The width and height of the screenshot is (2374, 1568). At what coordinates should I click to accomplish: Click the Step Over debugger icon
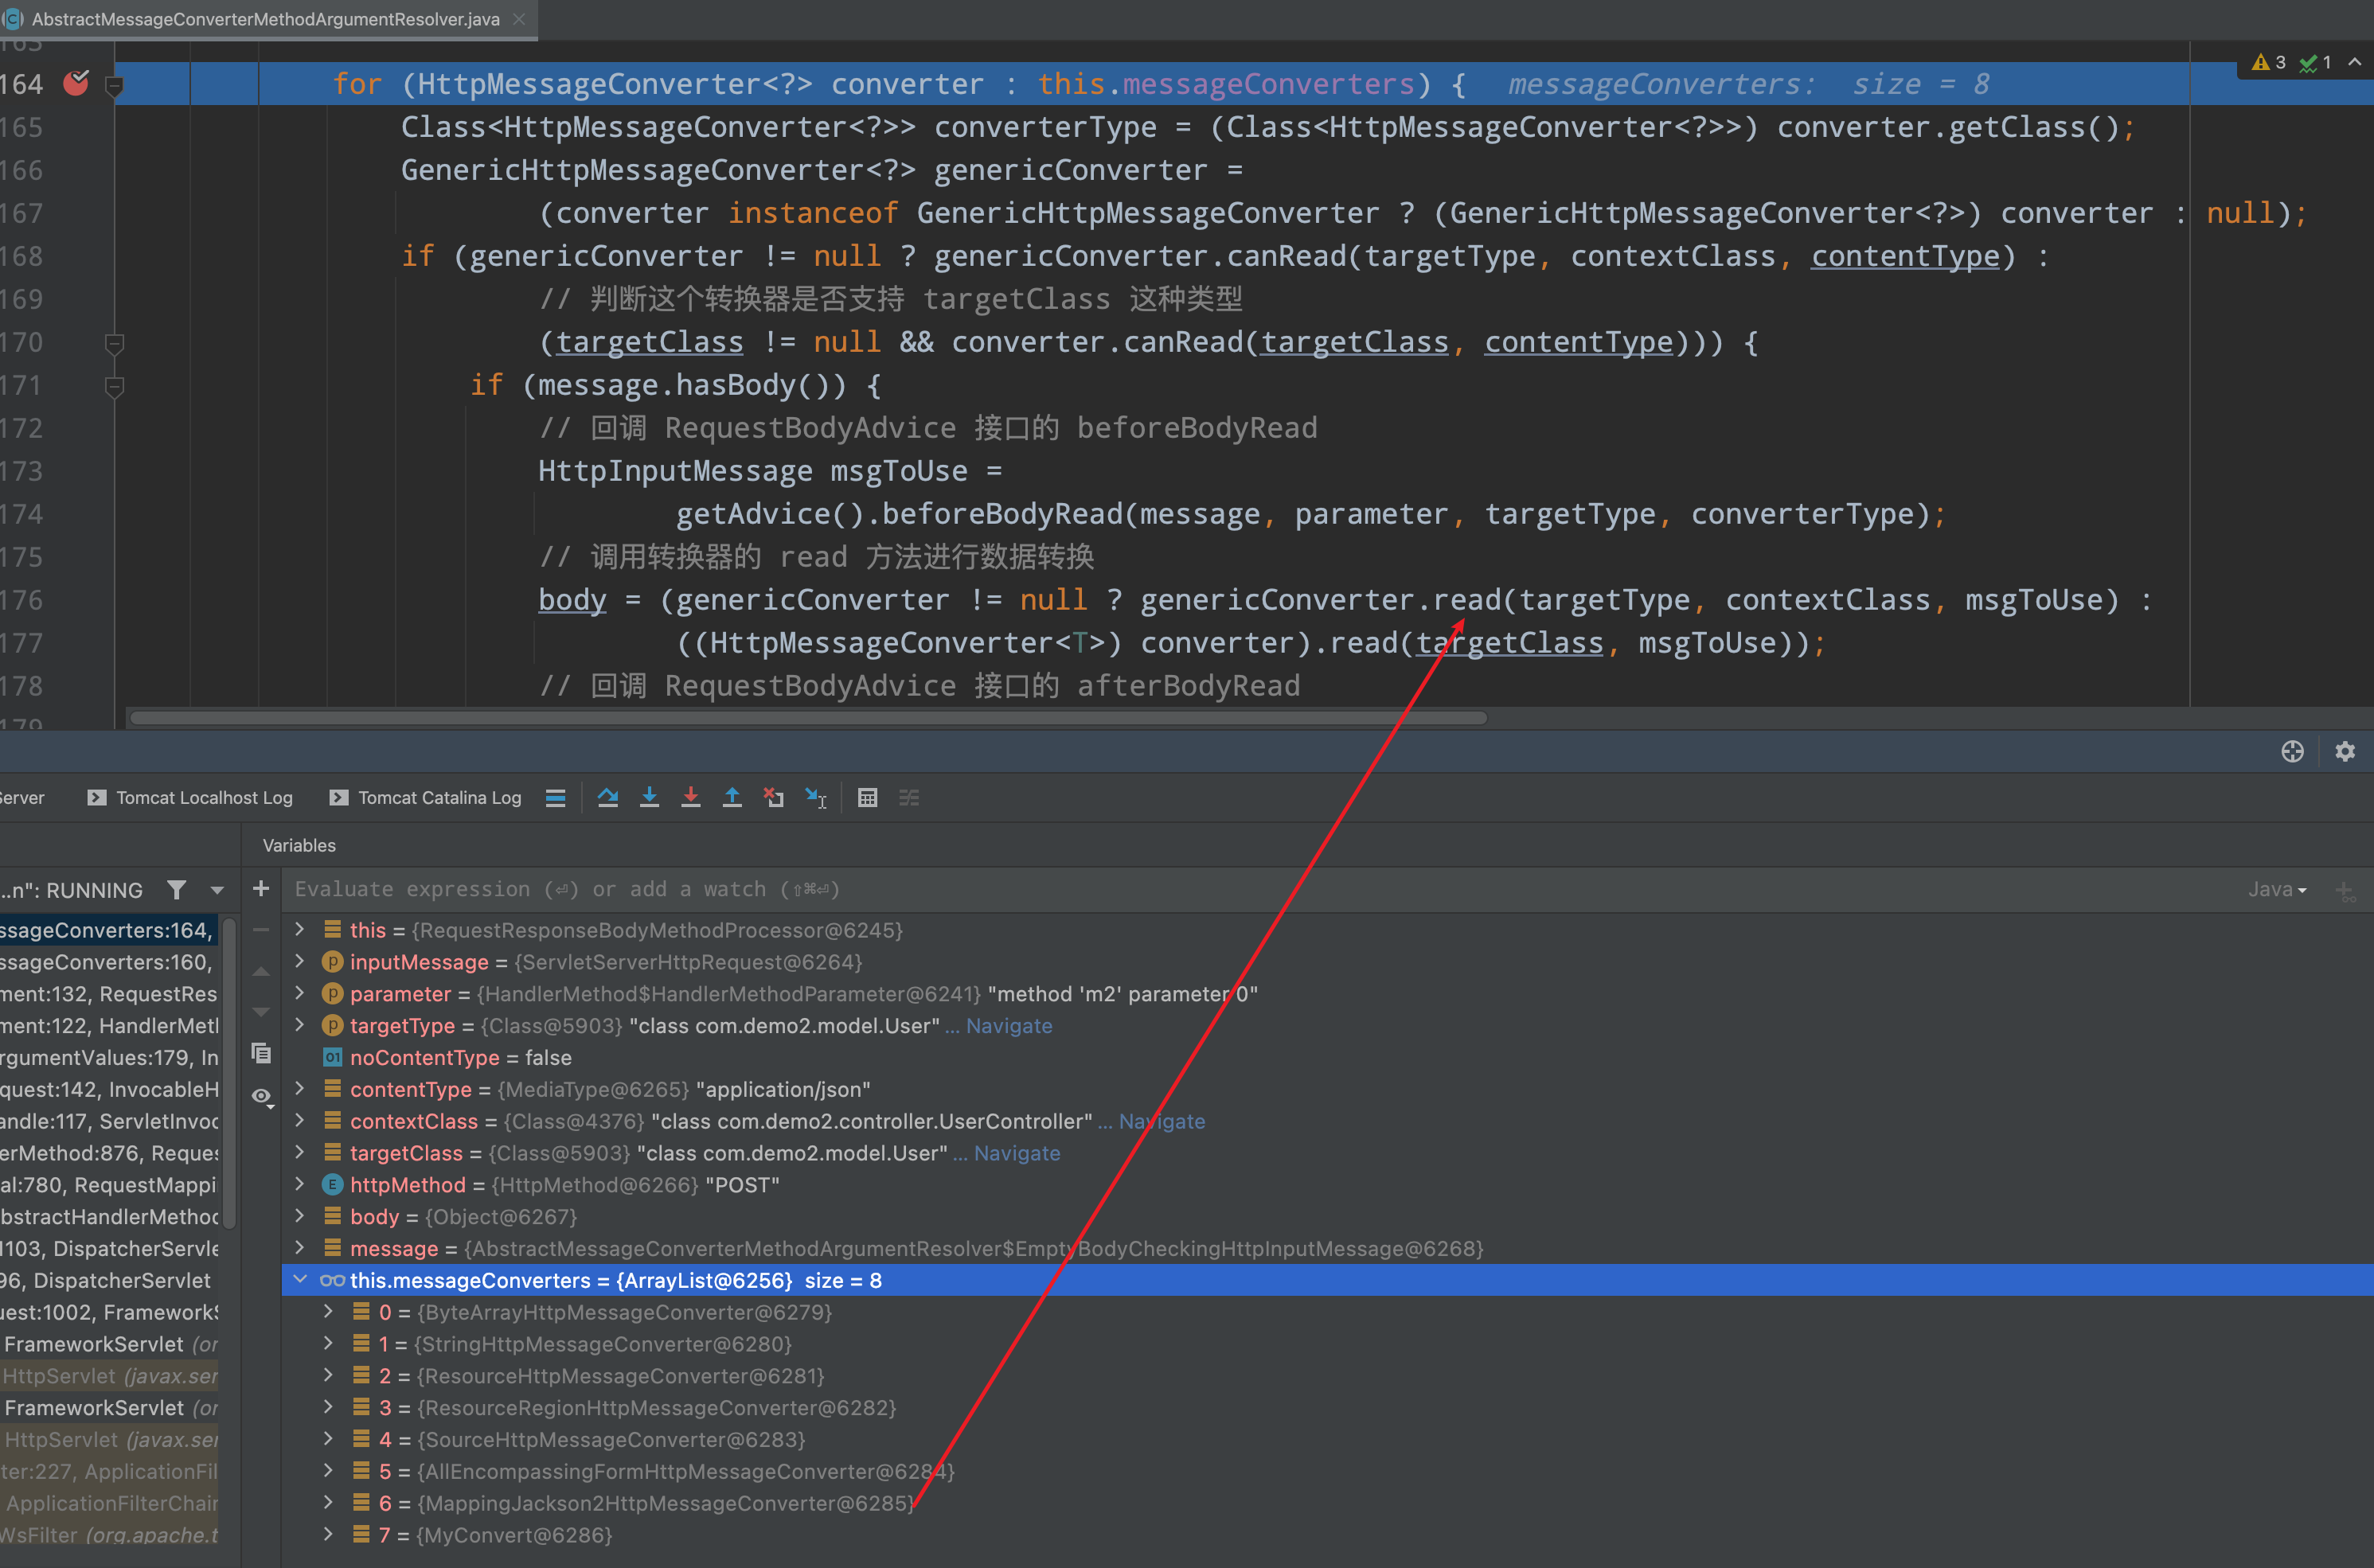point(608,797)
